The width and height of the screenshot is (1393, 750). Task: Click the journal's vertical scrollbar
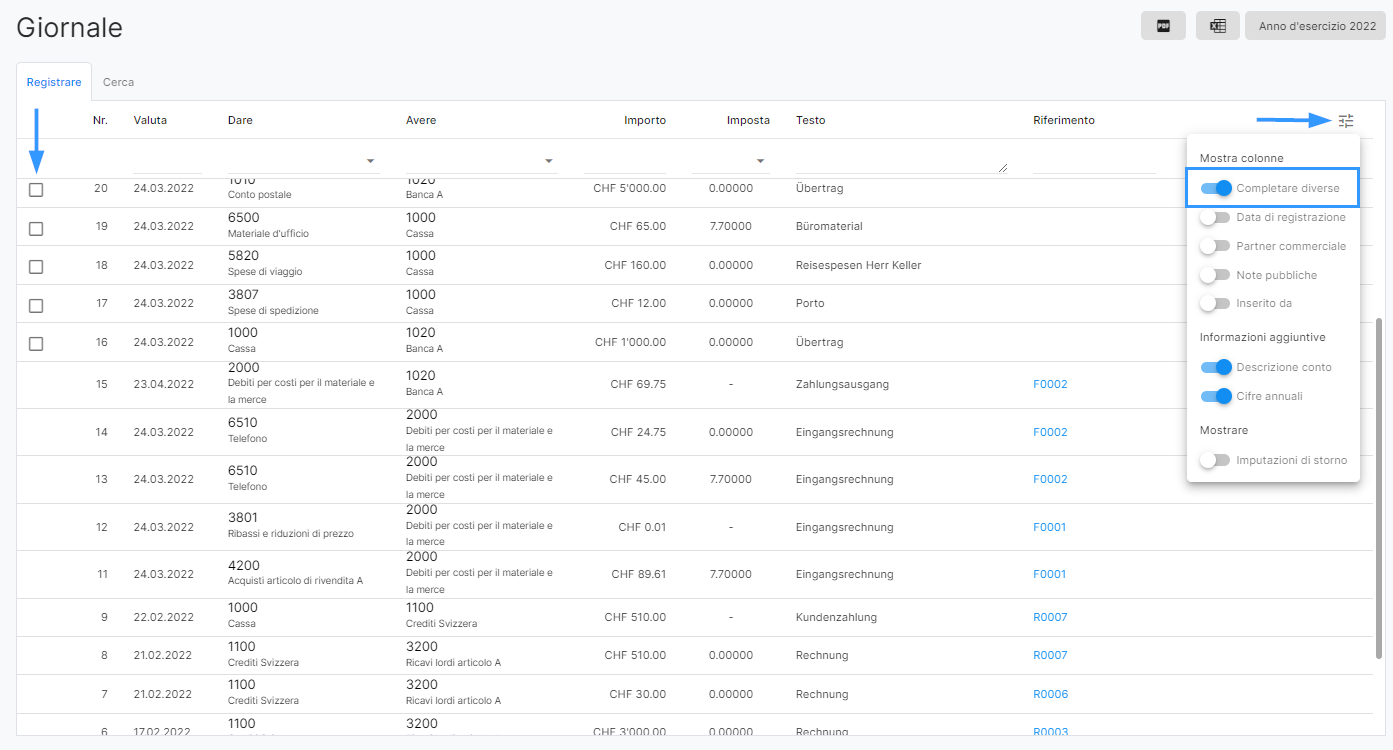coord(1380,488)
